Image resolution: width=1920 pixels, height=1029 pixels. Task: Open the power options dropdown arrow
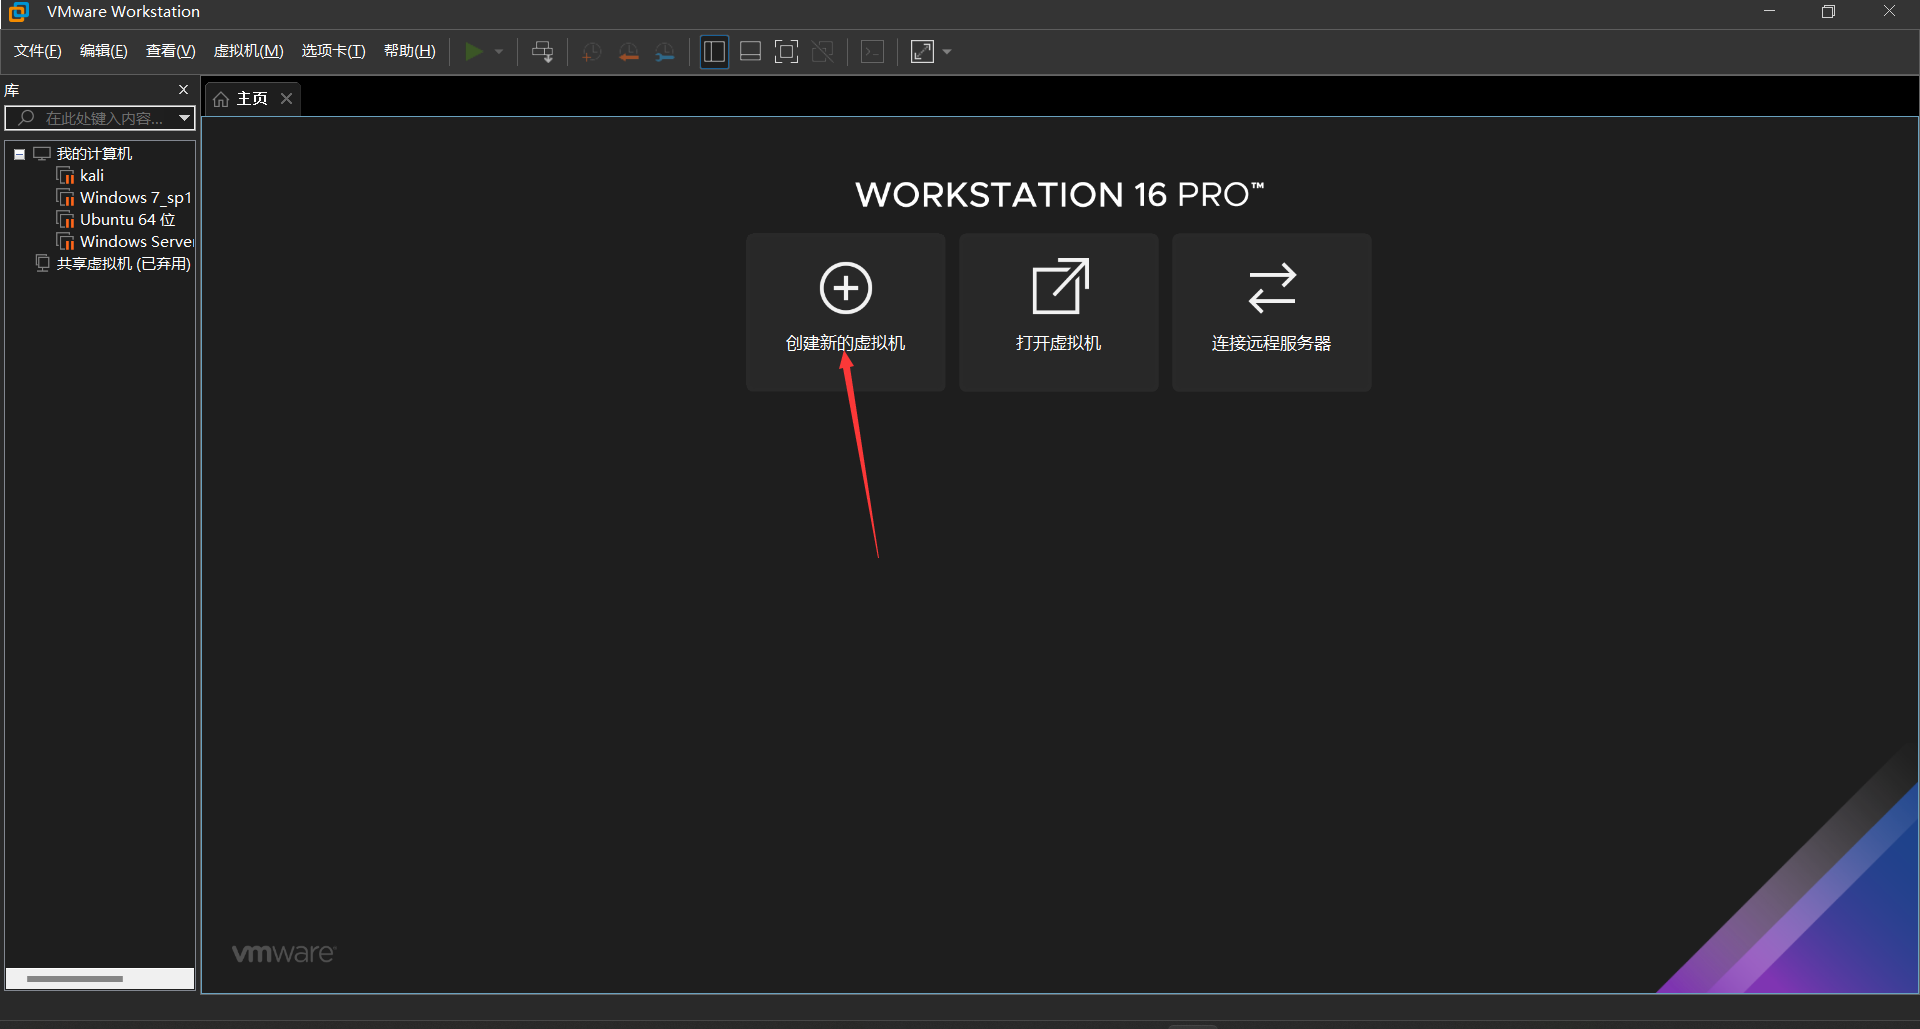click(499, 51)
